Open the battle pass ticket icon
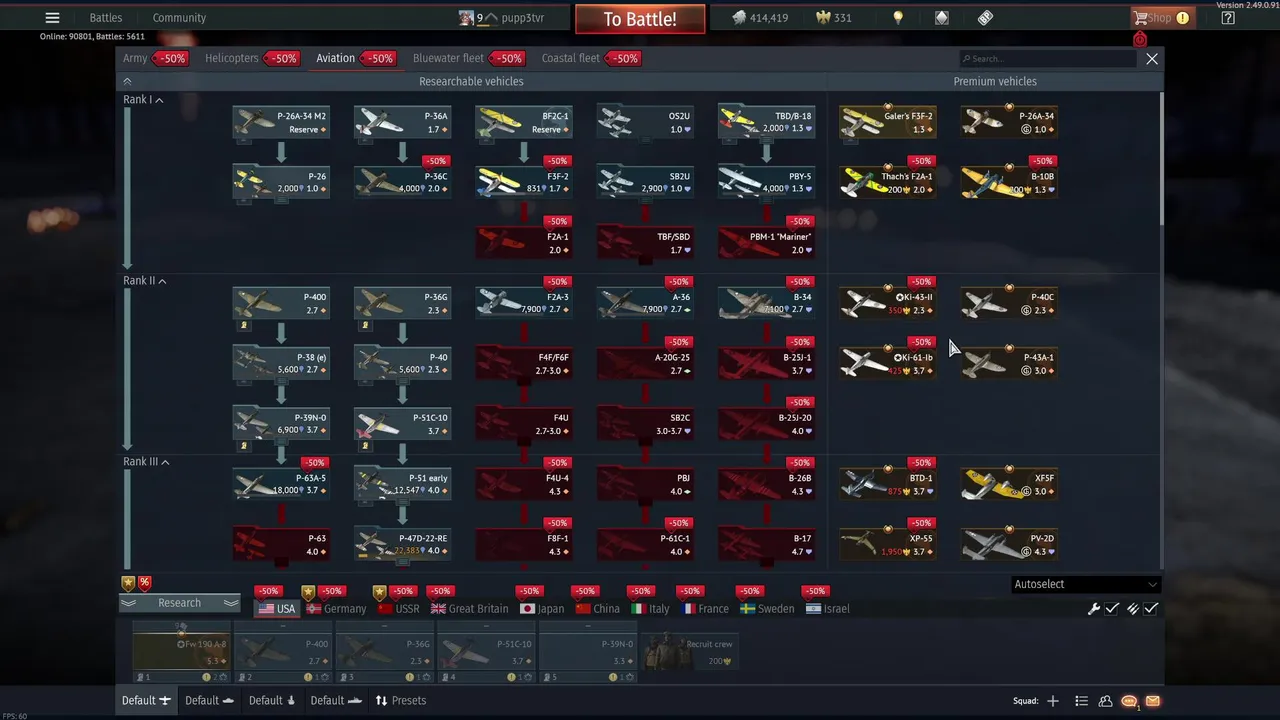1280x720 pixels. 986,17
